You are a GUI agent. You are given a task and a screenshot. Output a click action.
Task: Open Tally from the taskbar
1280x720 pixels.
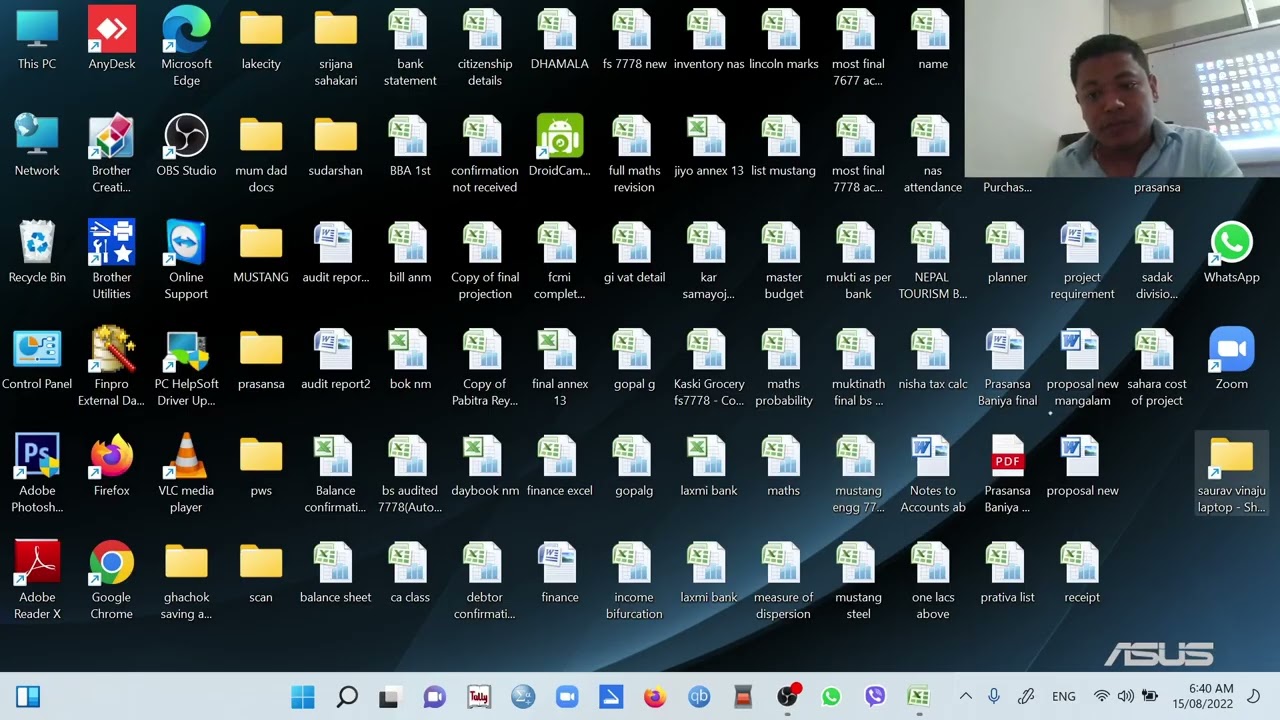(479, 697)
